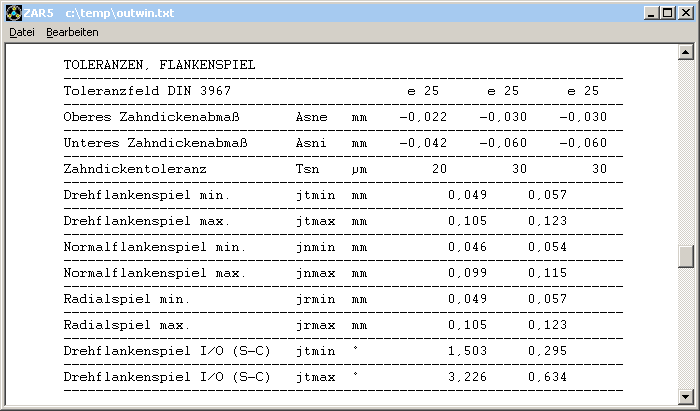Minimize the ZAR5 window
Viewport: 700px width, 411px height.
pos(652,12)
